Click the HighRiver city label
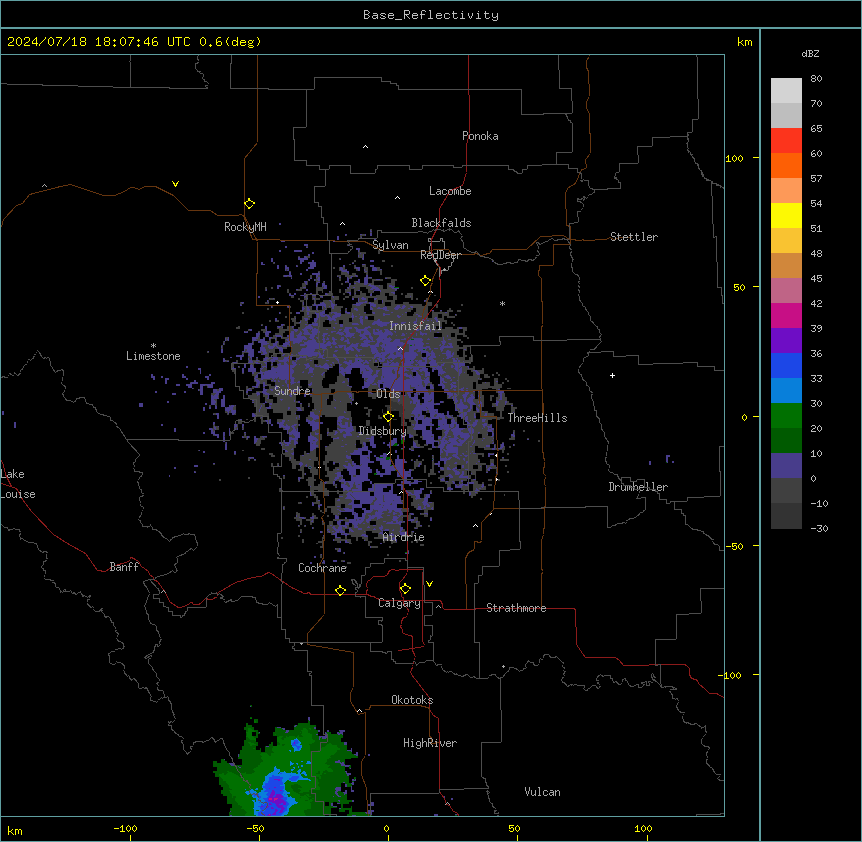 430,743
